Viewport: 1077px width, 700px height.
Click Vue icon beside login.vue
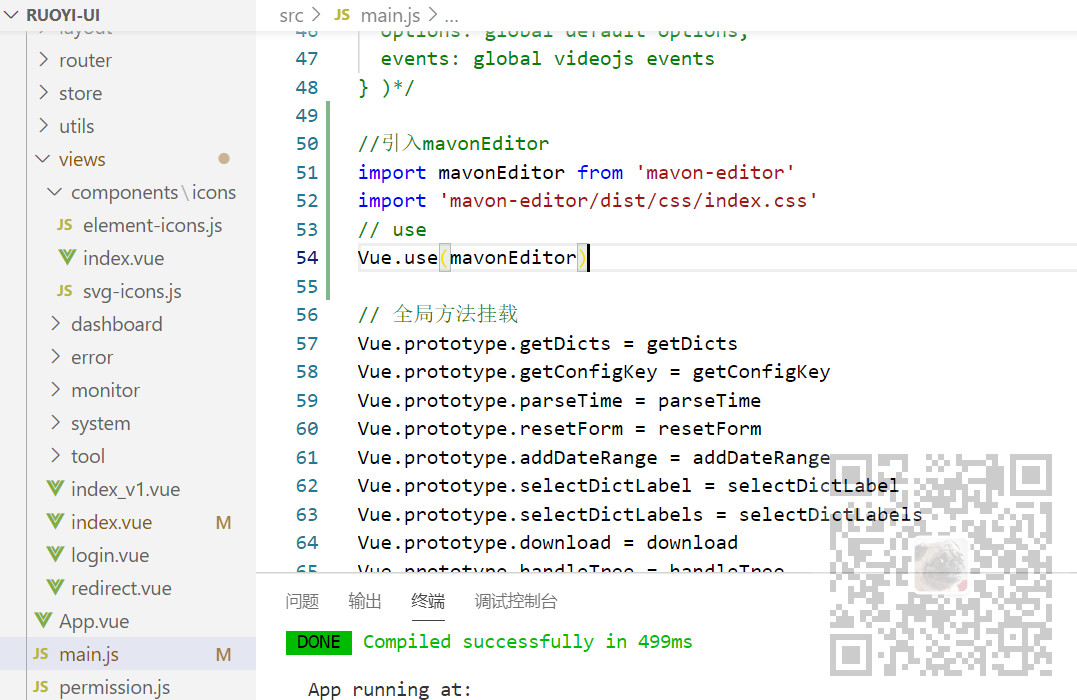pos(55,554)
